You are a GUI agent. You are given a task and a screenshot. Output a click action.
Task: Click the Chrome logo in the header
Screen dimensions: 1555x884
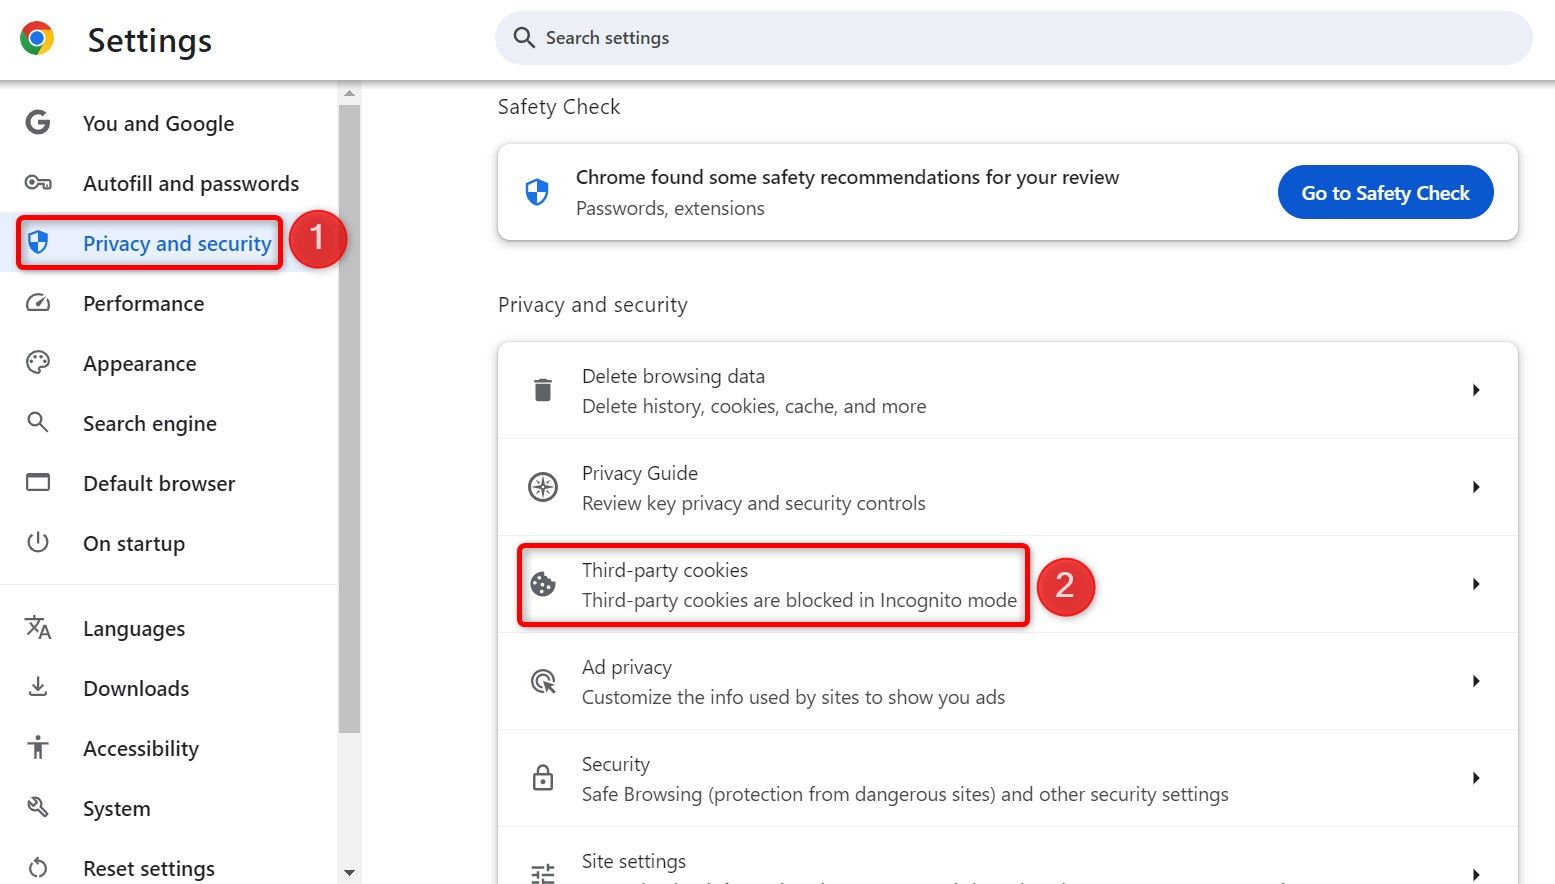click(36, 38)
